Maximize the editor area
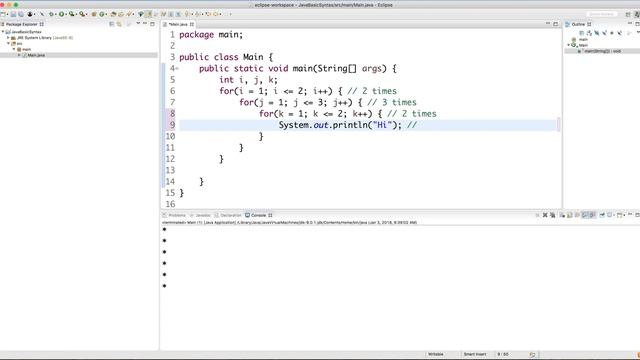 [556, 24]
